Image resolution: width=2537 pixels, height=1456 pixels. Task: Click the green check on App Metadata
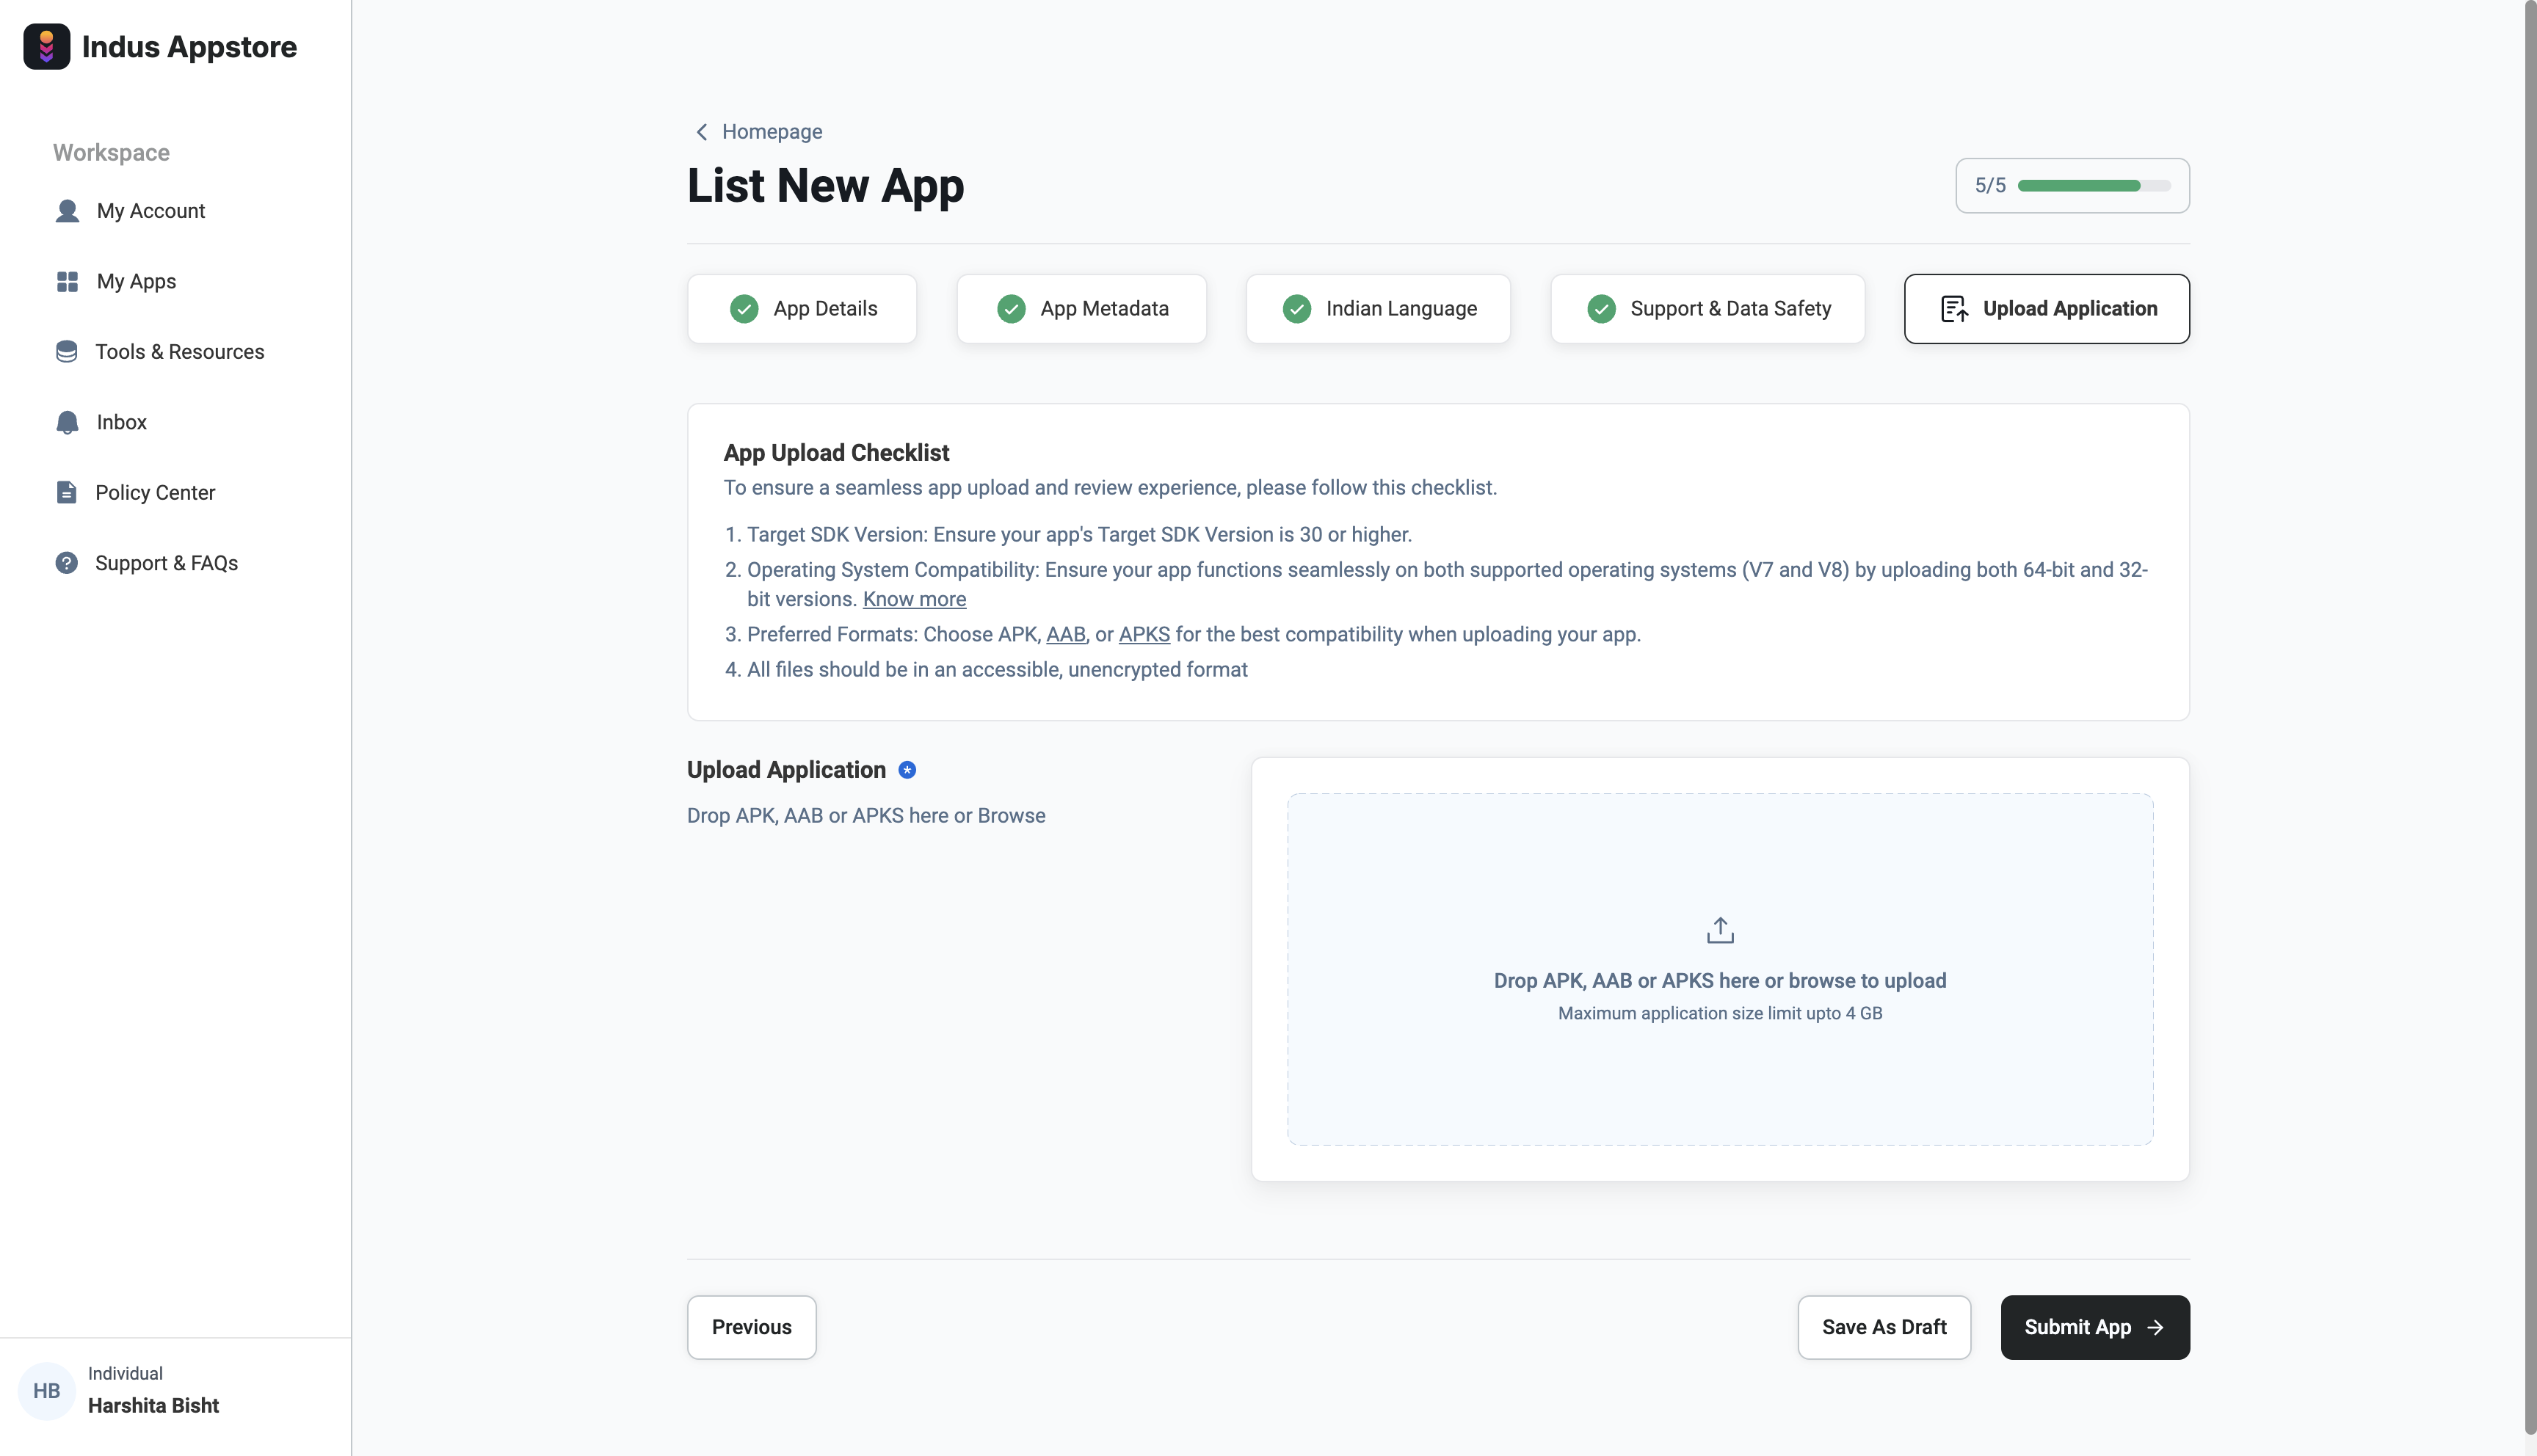pyautogui.click(x=1011, y=309)
